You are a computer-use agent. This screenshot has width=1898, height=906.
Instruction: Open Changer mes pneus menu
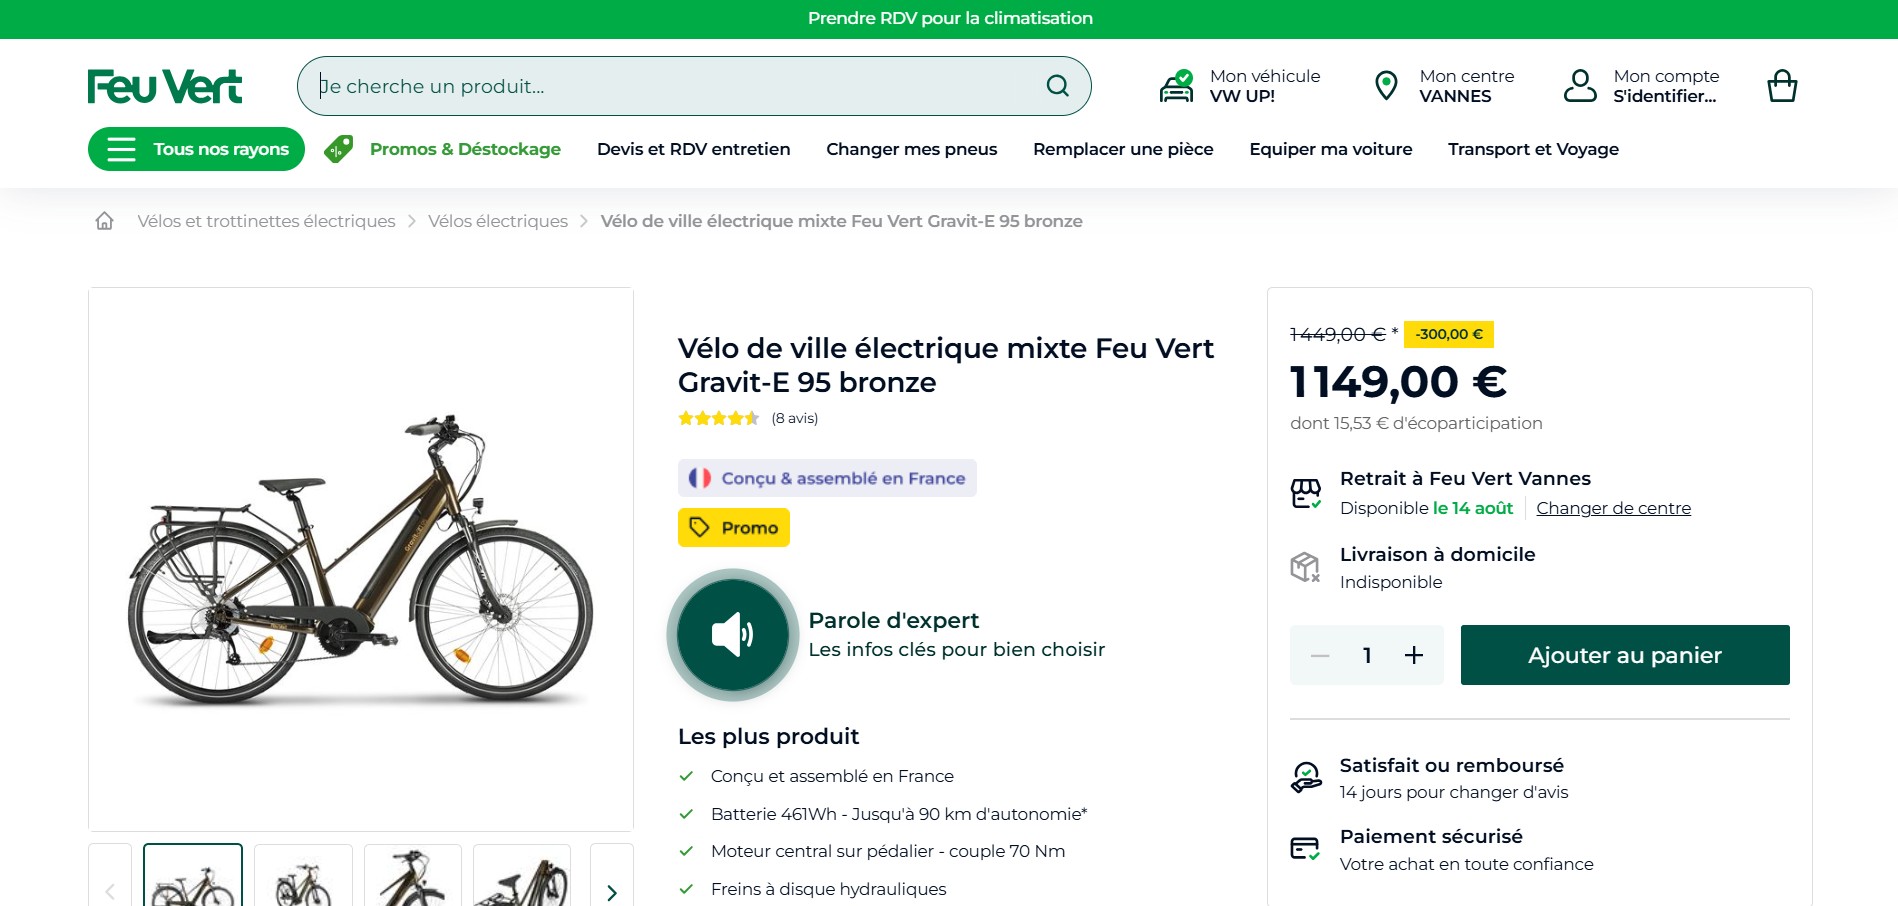(x=911, y=149)
